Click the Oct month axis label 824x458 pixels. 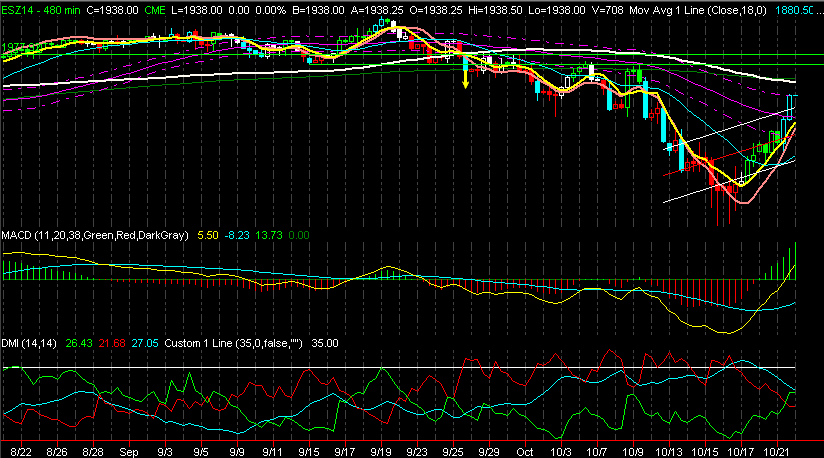point(524,452)
